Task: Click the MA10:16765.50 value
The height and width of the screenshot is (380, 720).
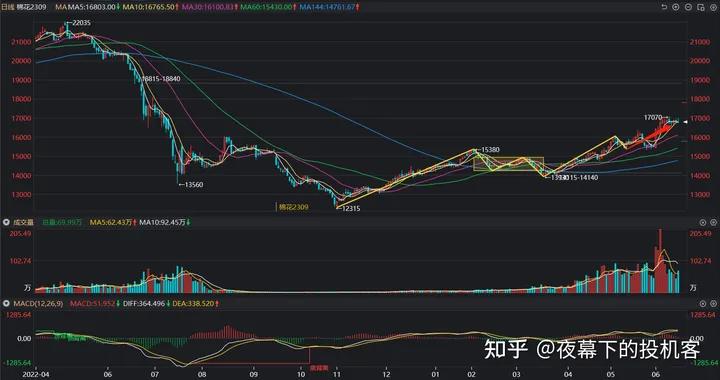Action: (x=148, y=7)
